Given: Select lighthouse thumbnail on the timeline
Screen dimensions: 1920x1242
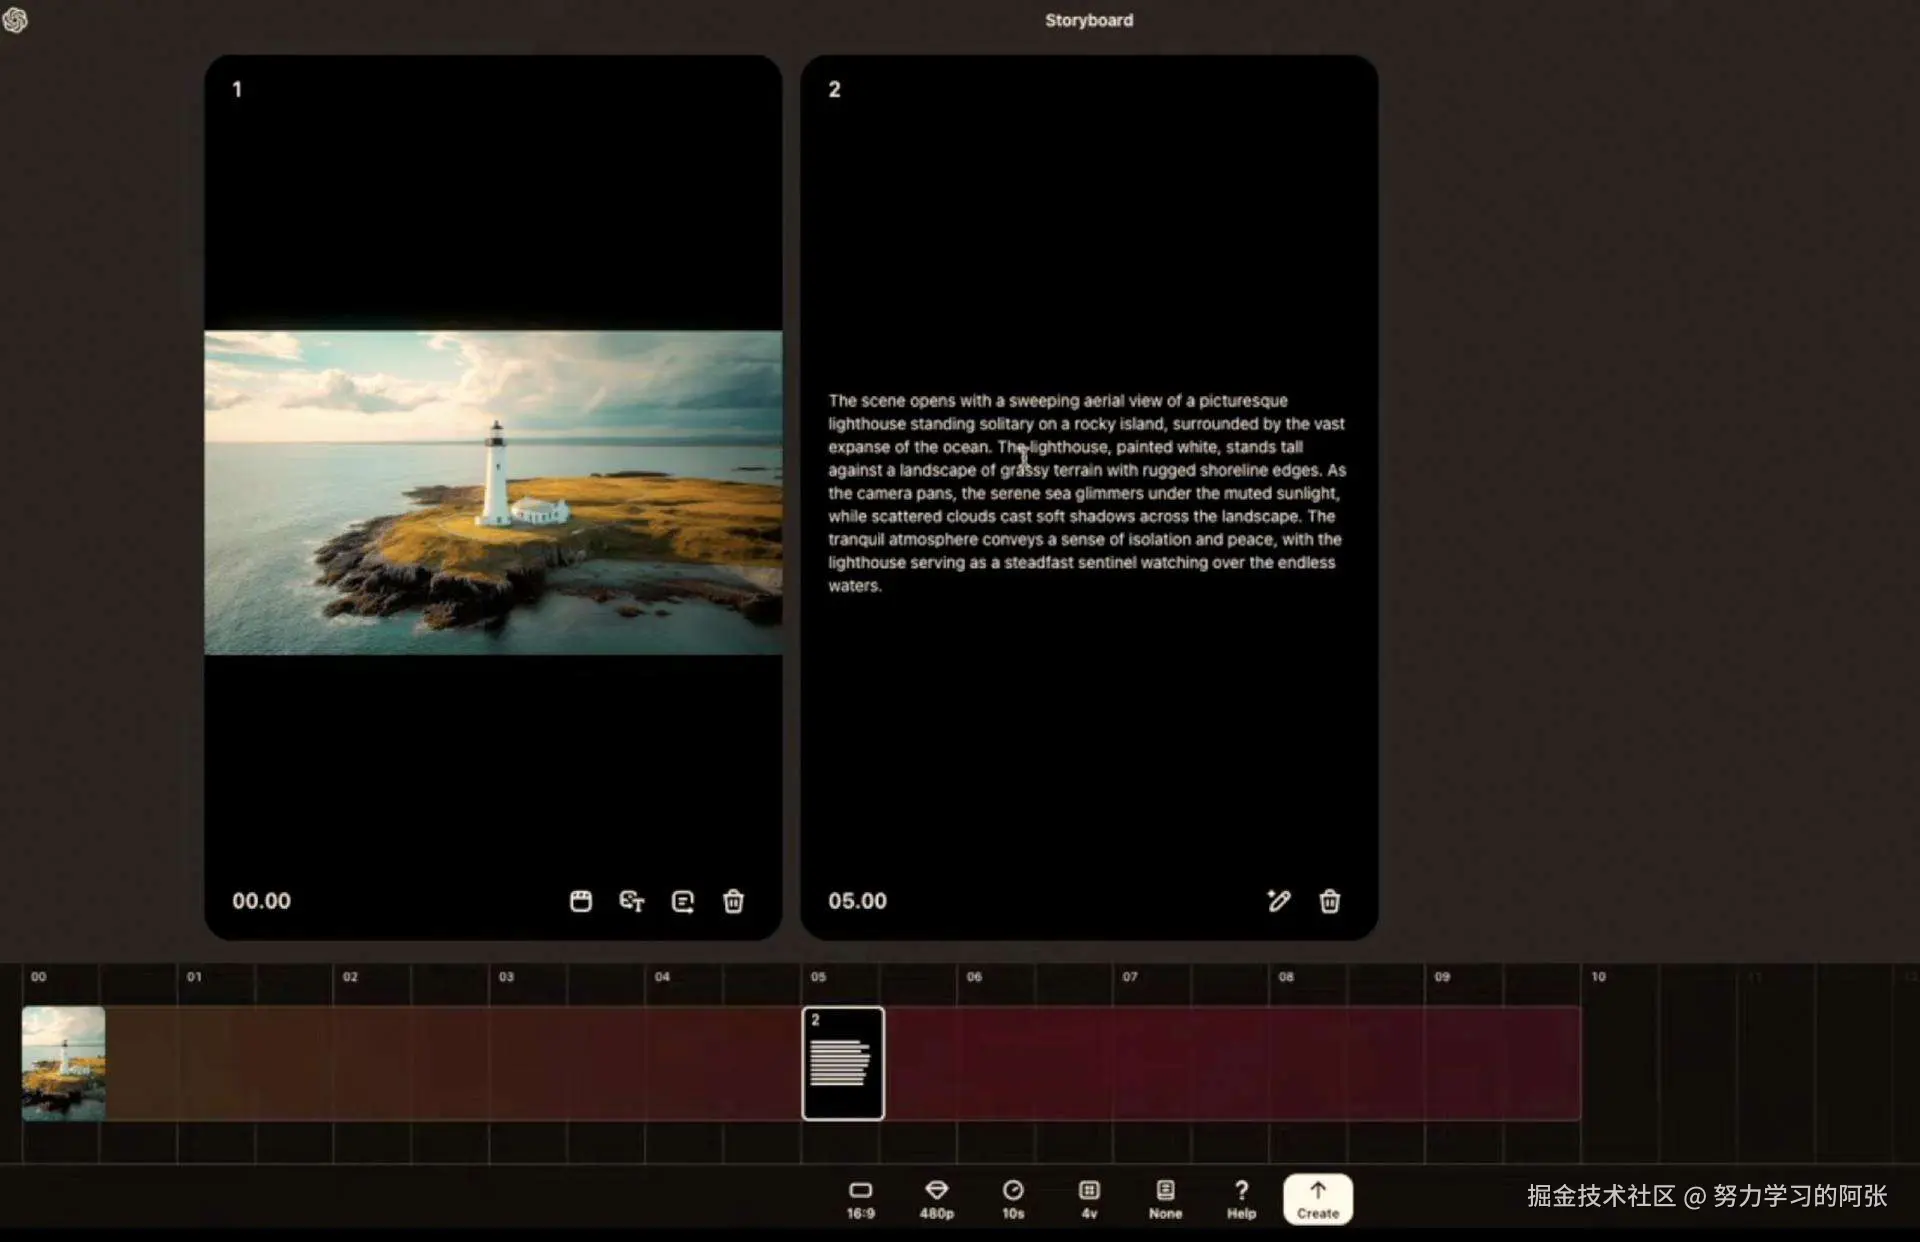Looking at the screenshot, I should pos(64,1063).
